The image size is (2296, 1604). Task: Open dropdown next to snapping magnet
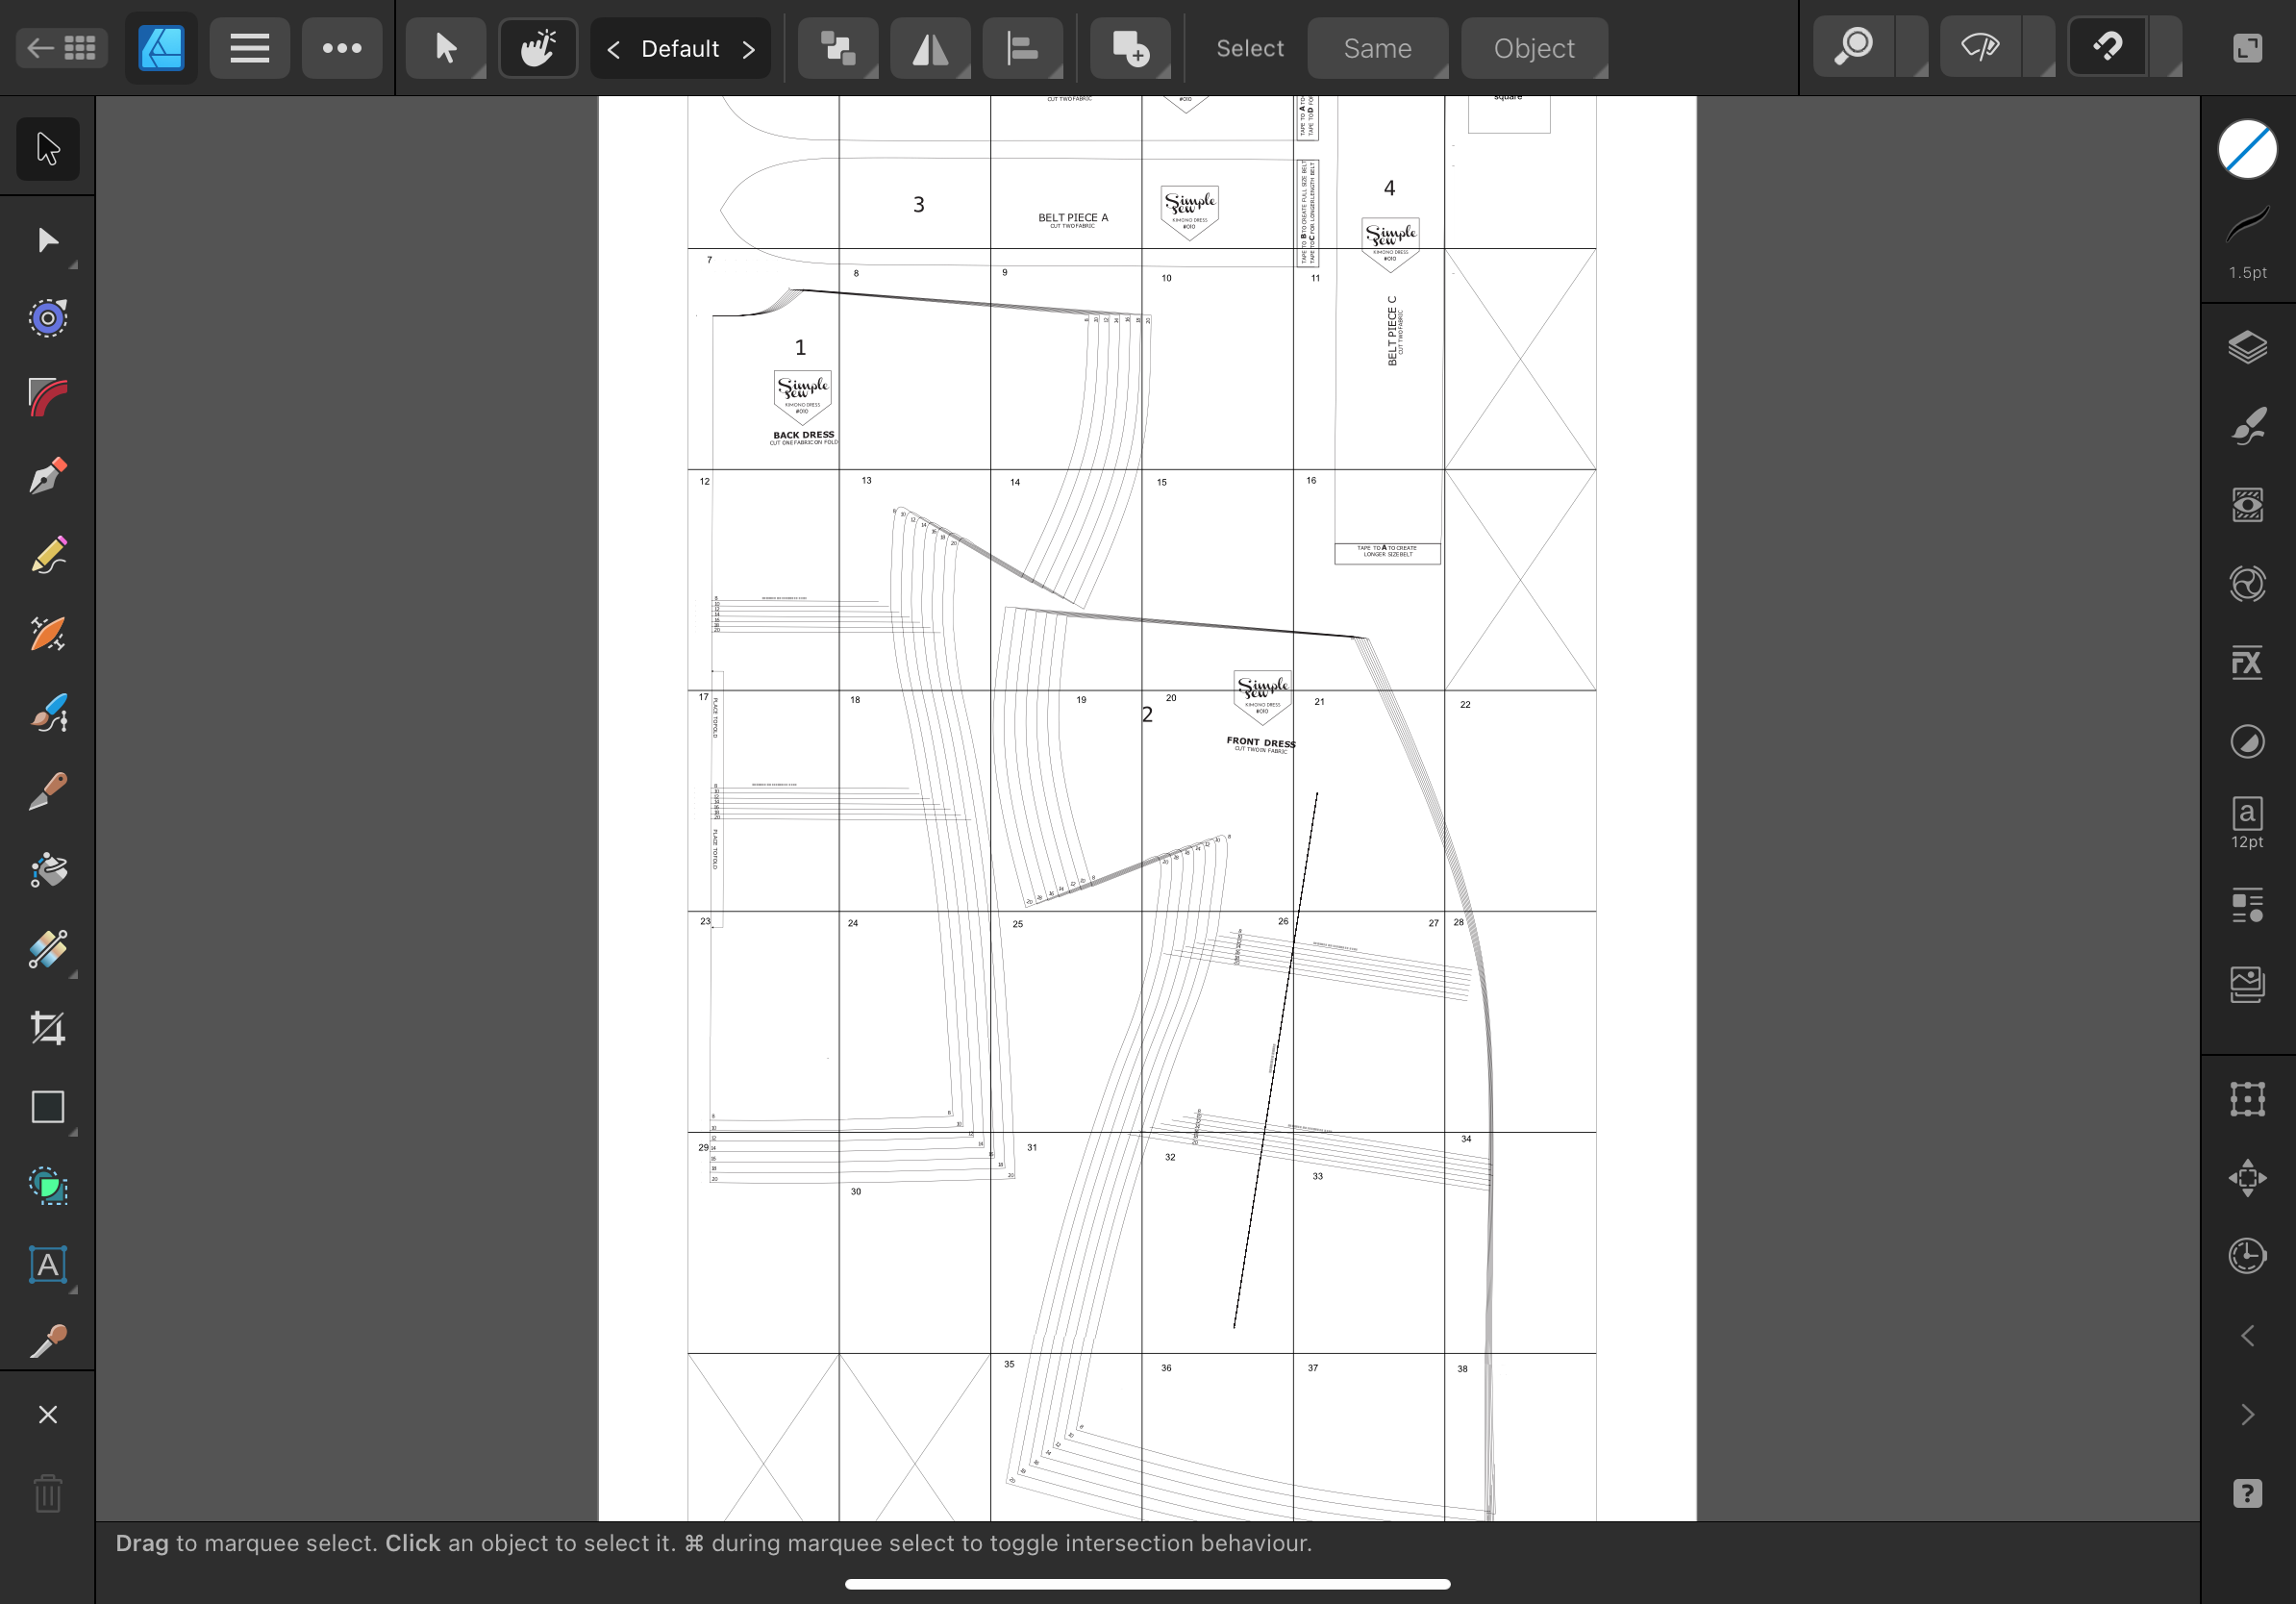pyautogui.click(x=2166, y=48)
